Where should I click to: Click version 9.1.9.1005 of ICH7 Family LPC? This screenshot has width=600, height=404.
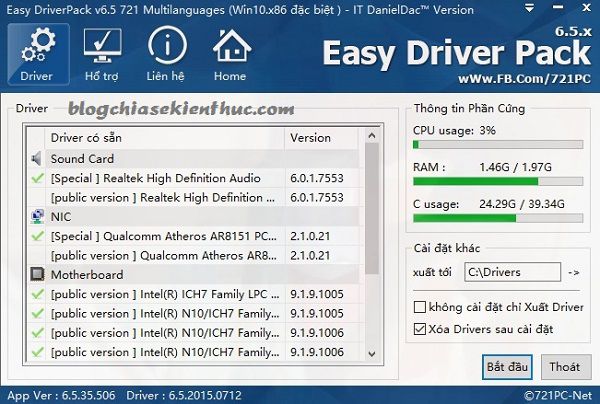point(317,294)
